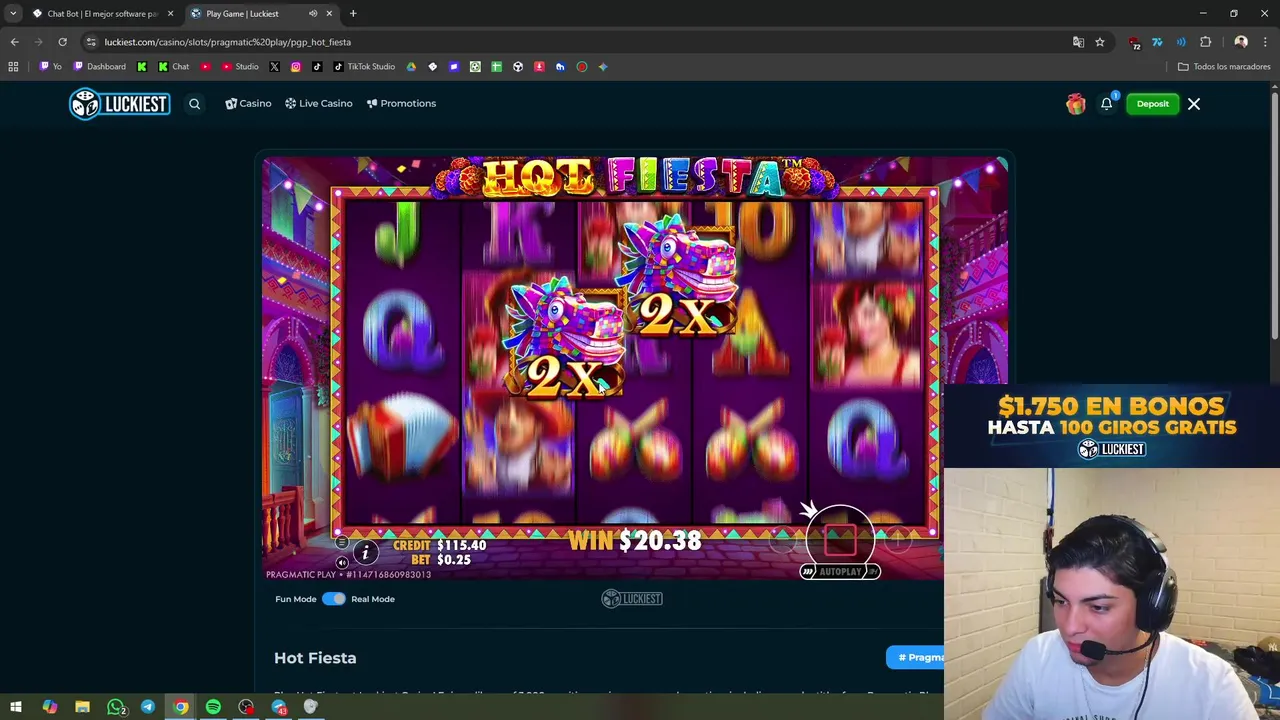Open the X (Twitter) bookmark
1280x720 pixels.
coord(274,67)
